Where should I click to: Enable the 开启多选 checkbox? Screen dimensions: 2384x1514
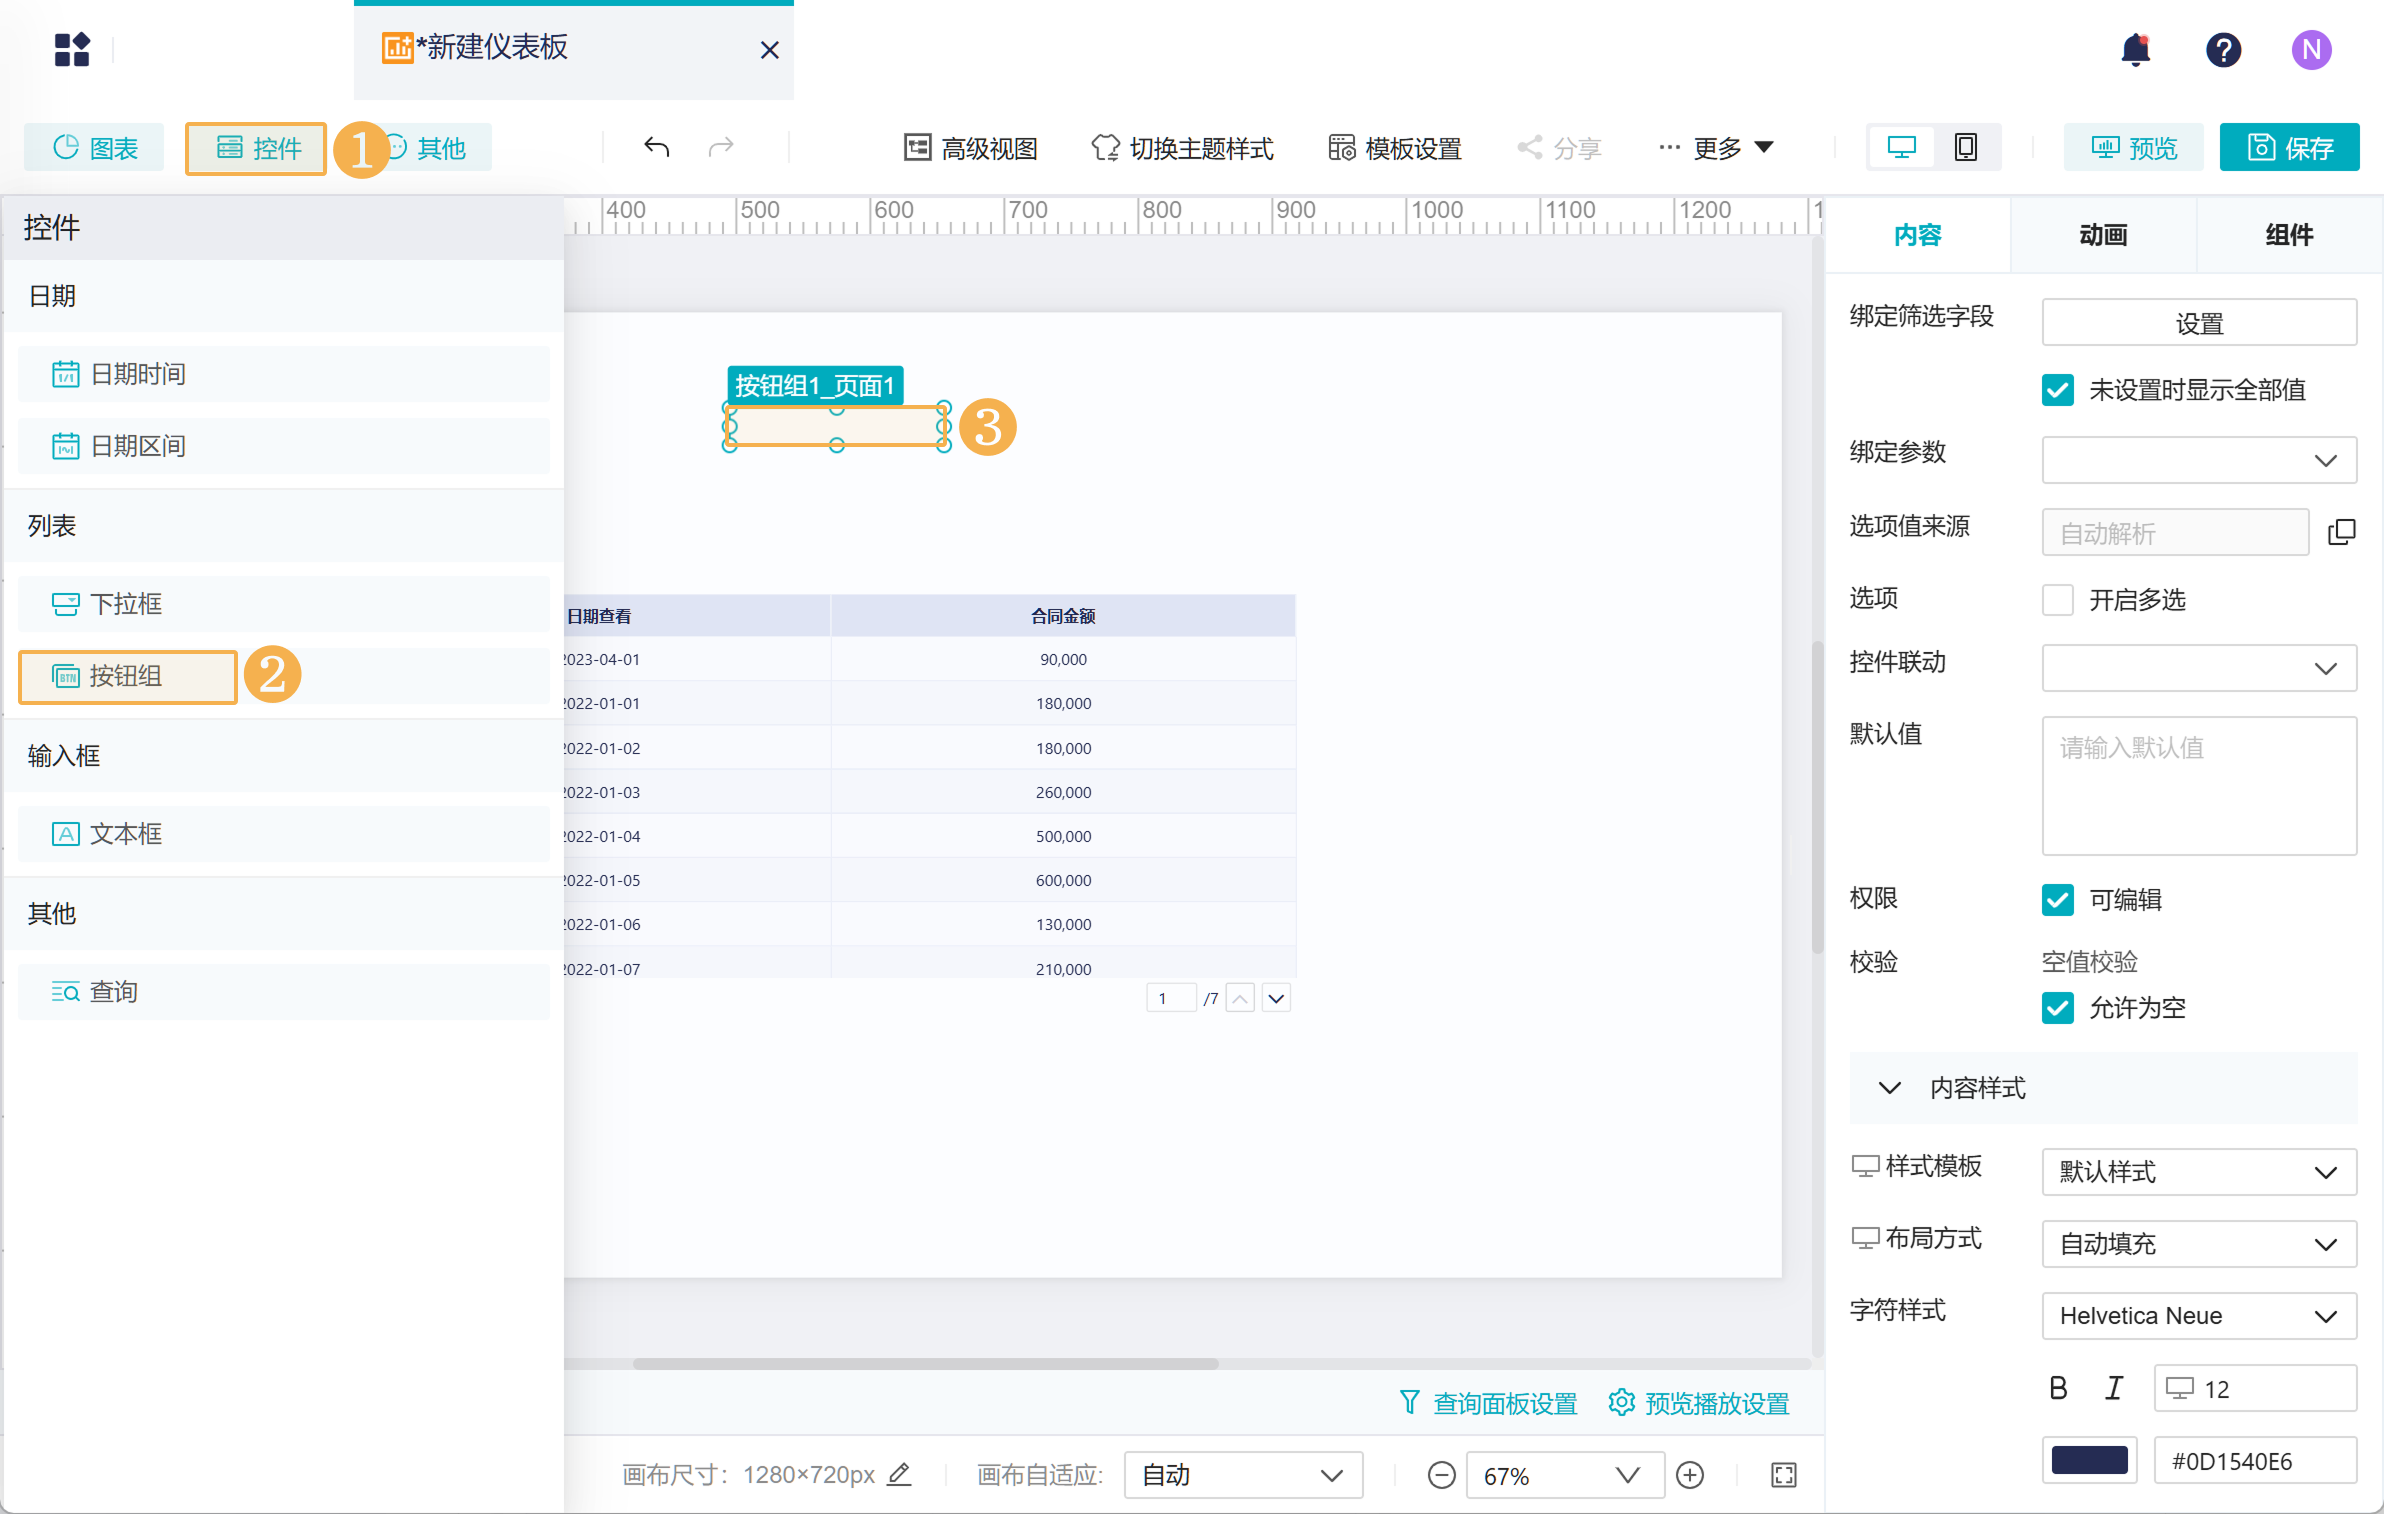coord(2057,600)
